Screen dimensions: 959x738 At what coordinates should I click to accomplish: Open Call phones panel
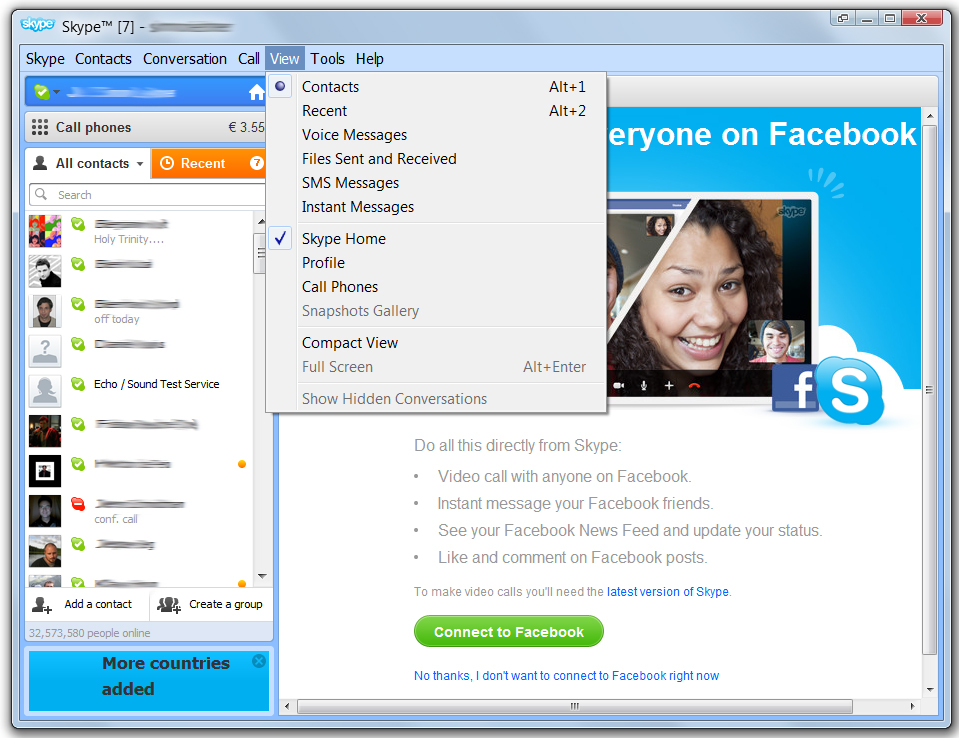[146, 127]
